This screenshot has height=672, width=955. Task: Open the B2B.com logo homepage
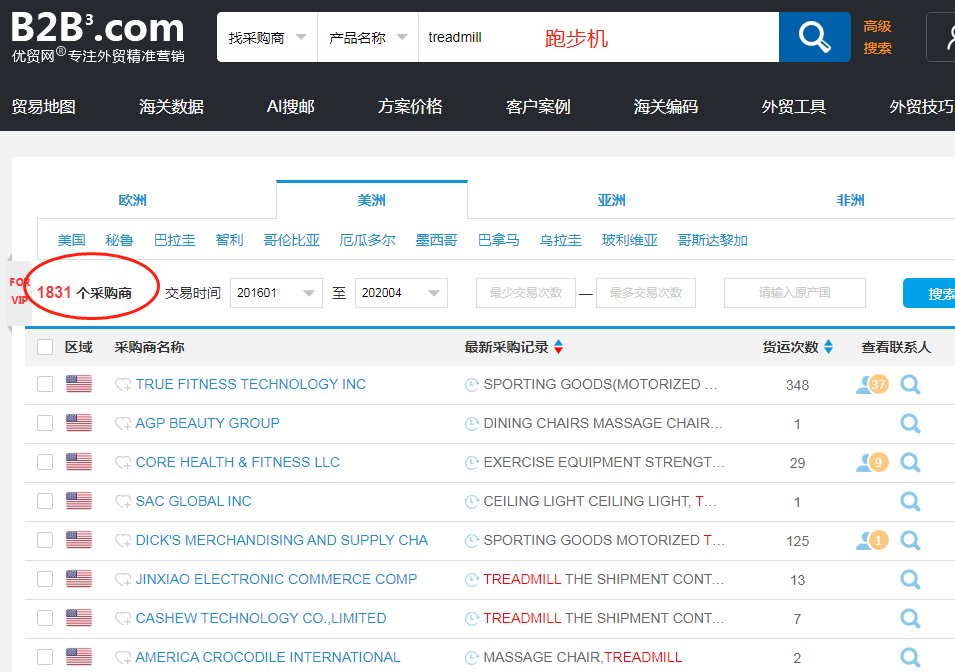coord(98,37)
